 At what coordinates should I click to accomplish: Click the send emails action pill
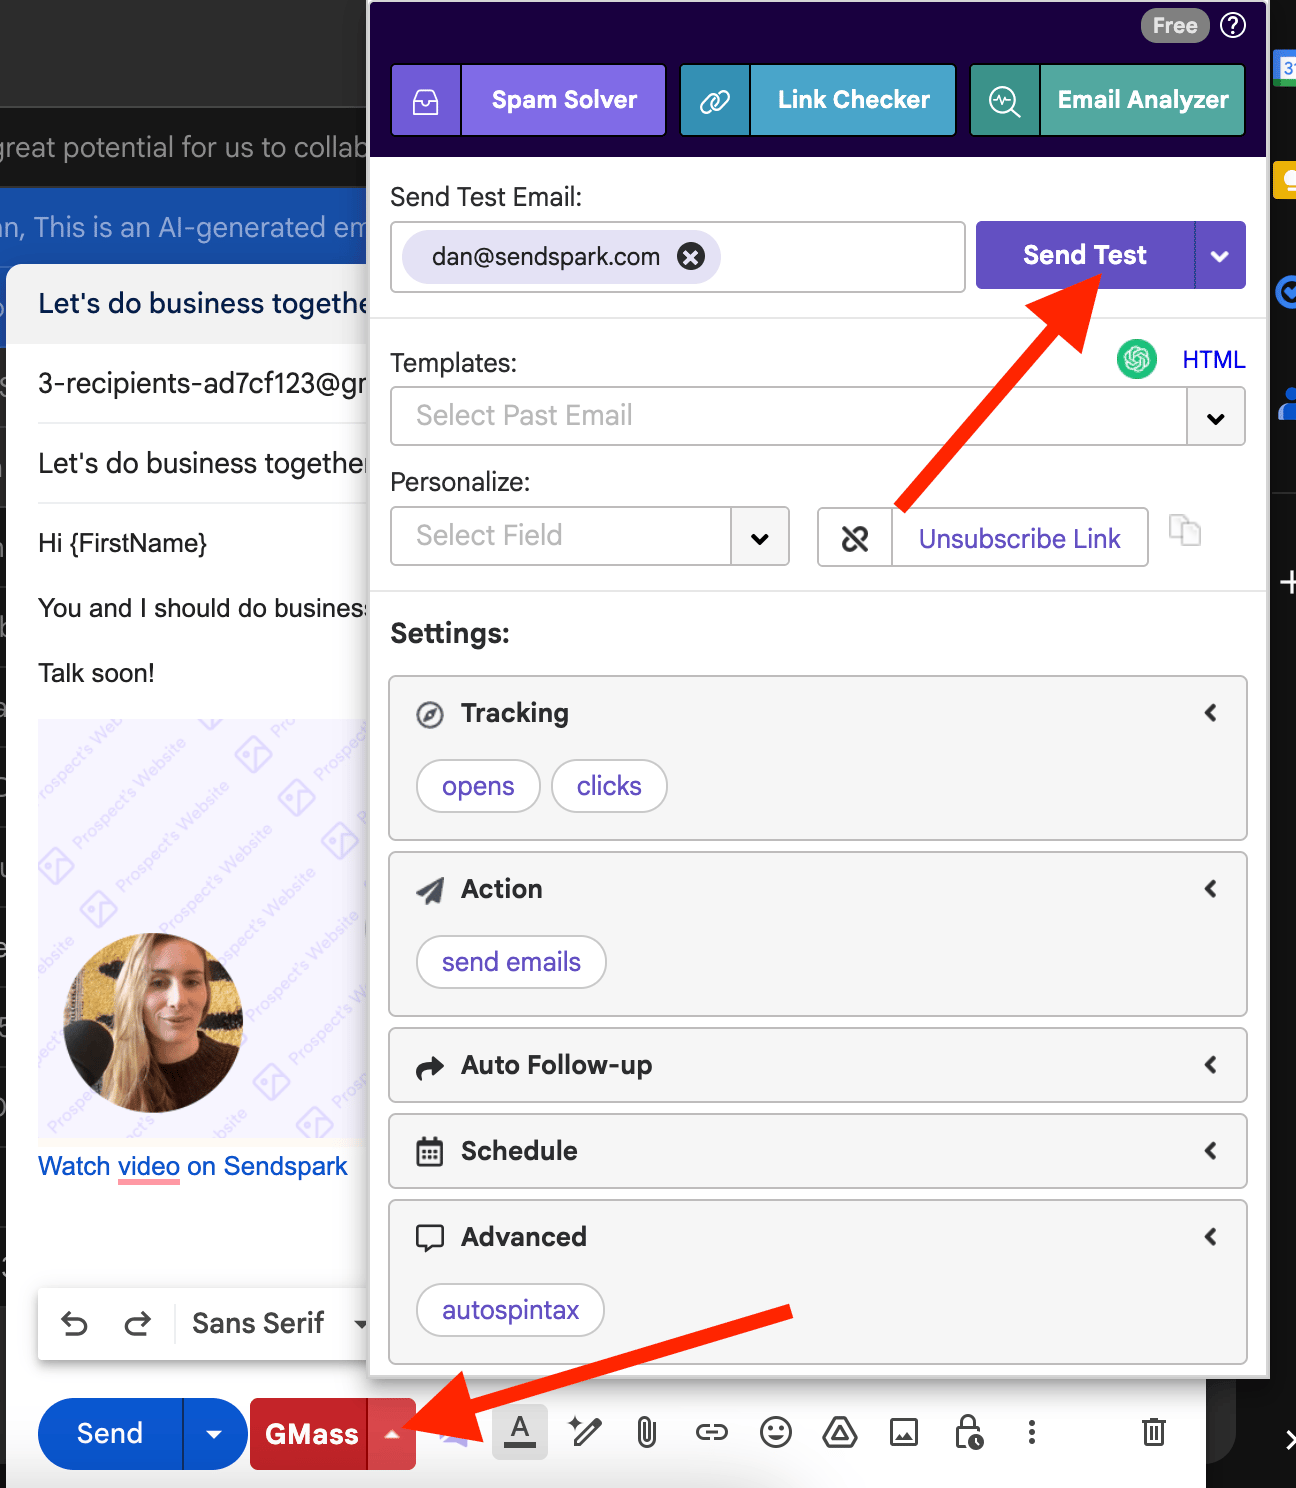point(511,962)
